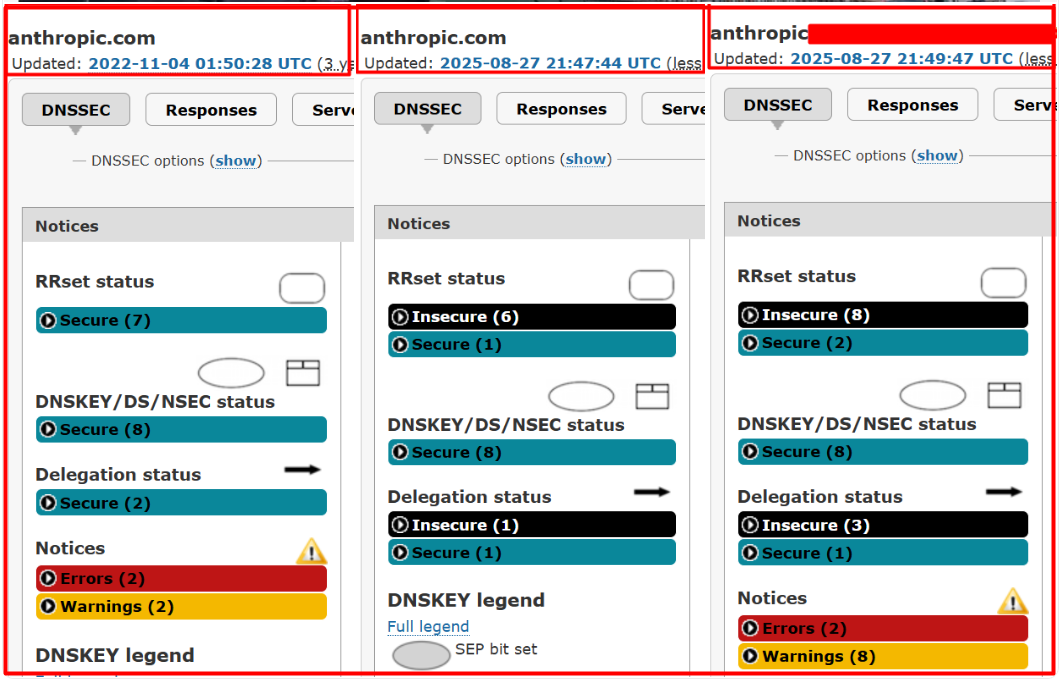Expand Secure (1) under RRset status, 21:47:44 panel
1059x679 pixels.
(x=532, y=345)
